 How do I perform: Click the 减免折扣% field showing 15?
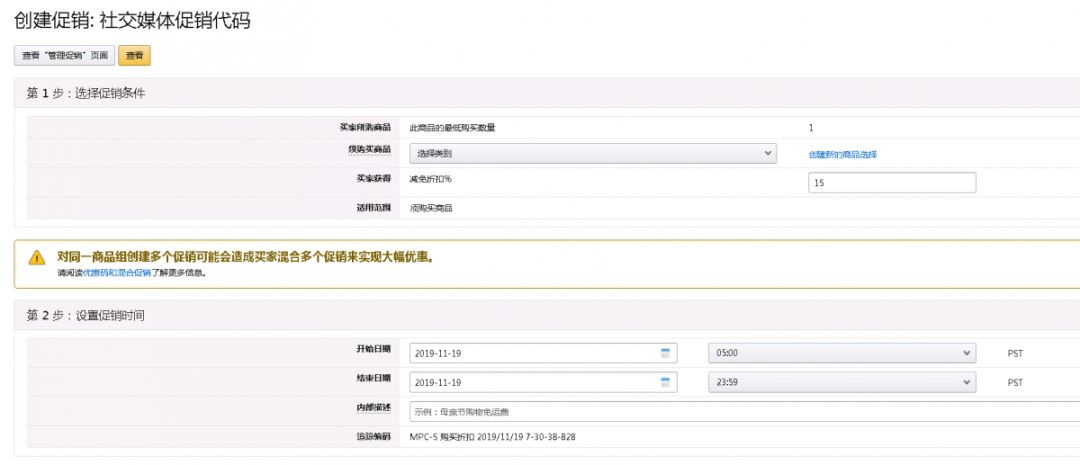(891, 183)
